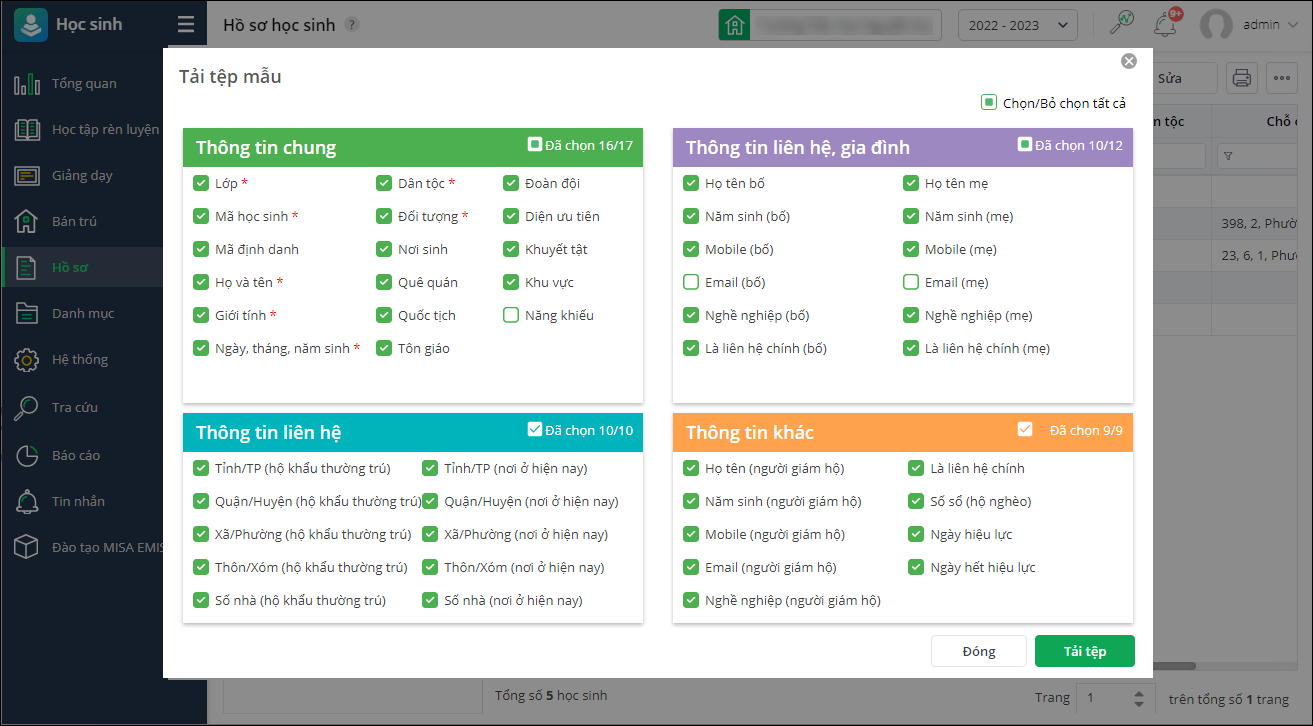Image resolution: width=1313 pixels, height=726 pixels.
Task: Enable the Năng khiếu checkbox
Action: pos(511,315)
